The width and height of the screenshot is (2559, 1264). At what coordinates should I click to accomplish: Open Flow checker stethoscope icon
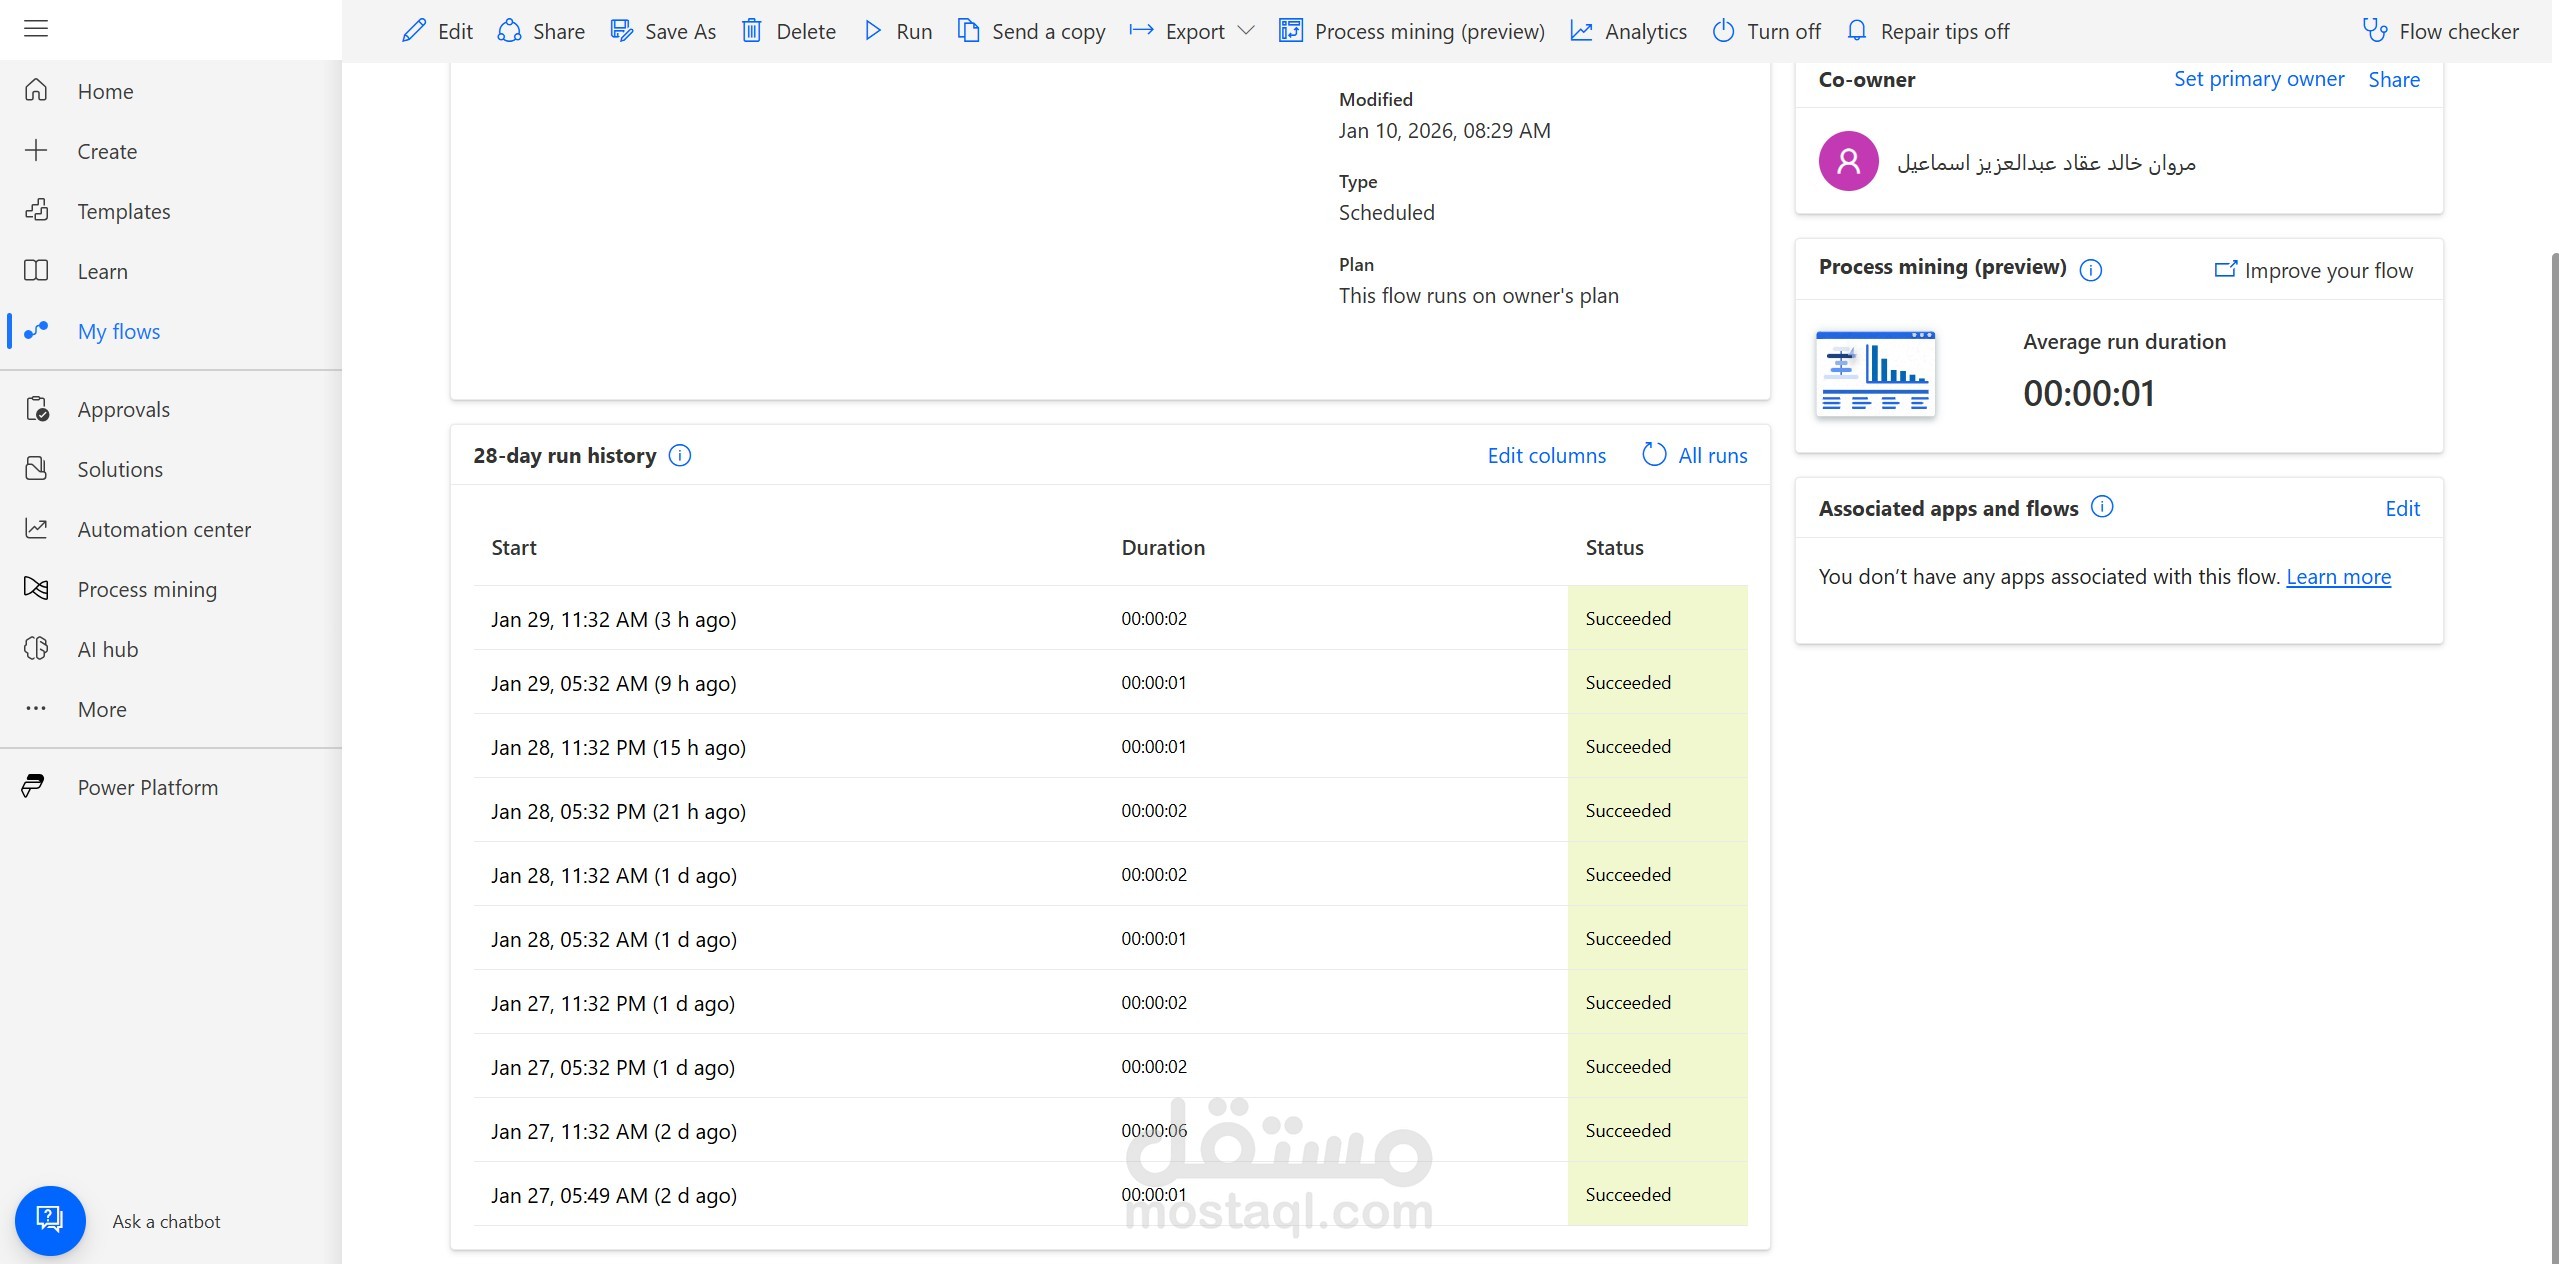(x=2375, y=31)
